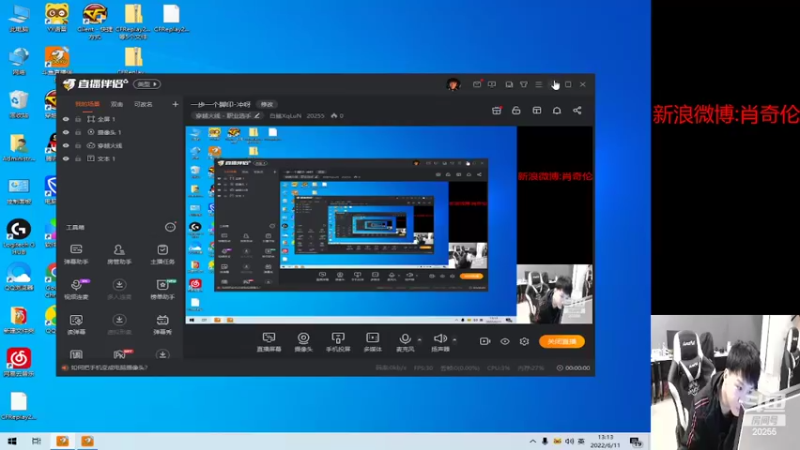Toggle visibility of the 全屏 1 source
This screenshot has height=450, width=800.
66,119
